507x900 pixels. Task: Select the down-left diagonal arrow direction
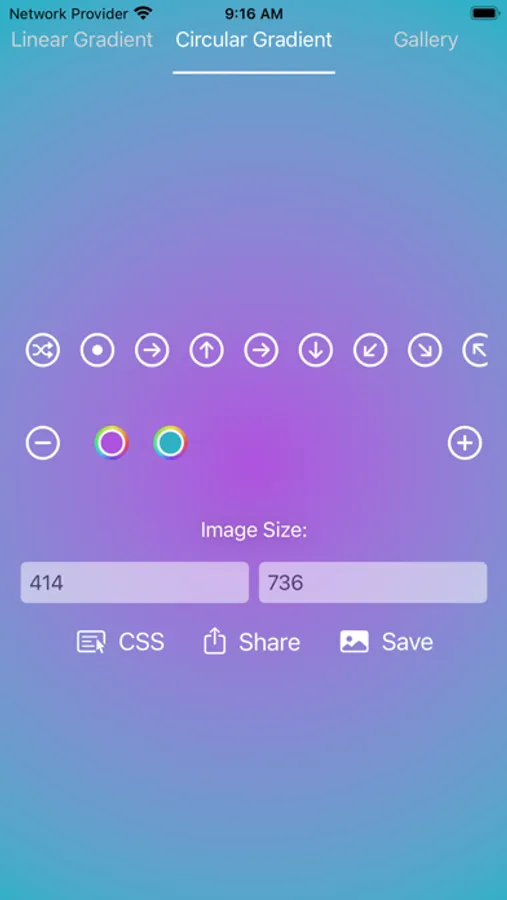coord(370,350)
